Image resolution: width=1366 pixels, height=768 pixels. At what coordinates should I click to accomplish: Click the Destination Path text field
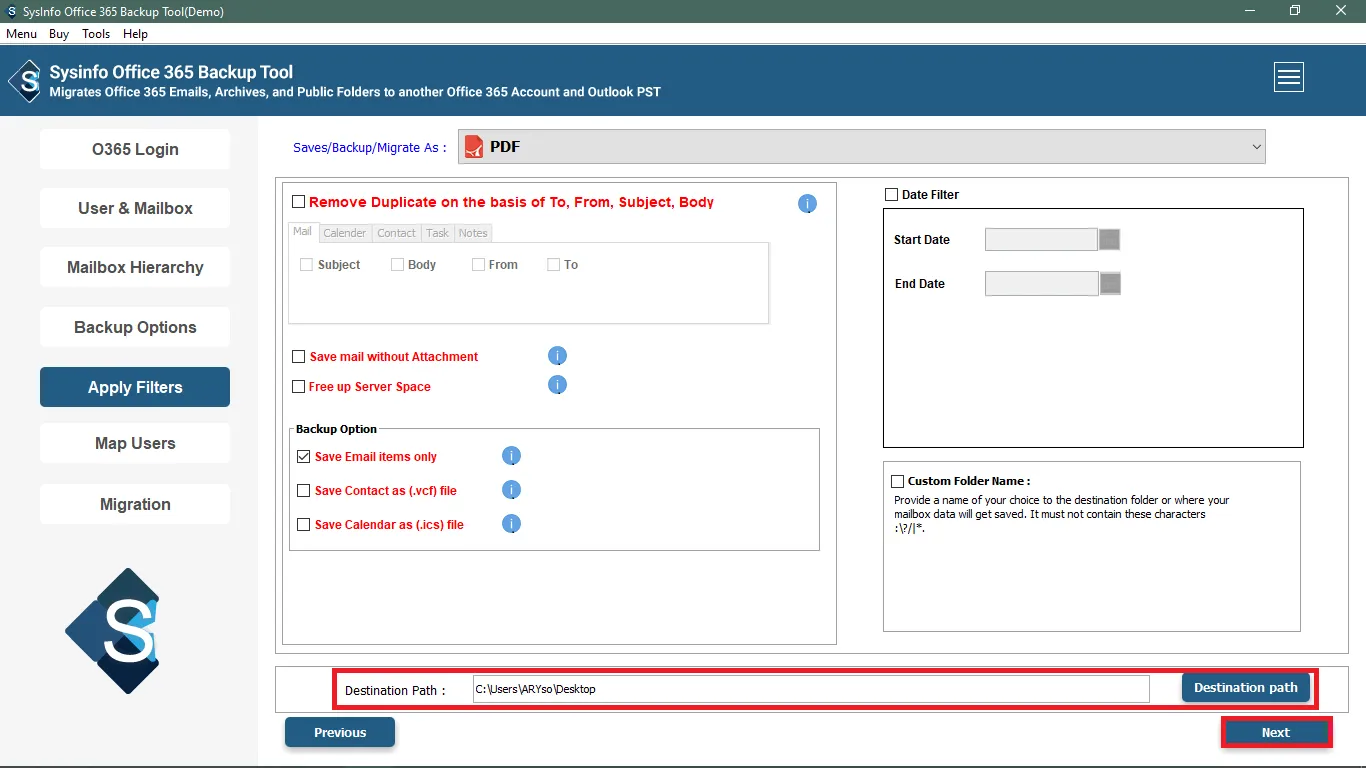click(x=810, y=689)
